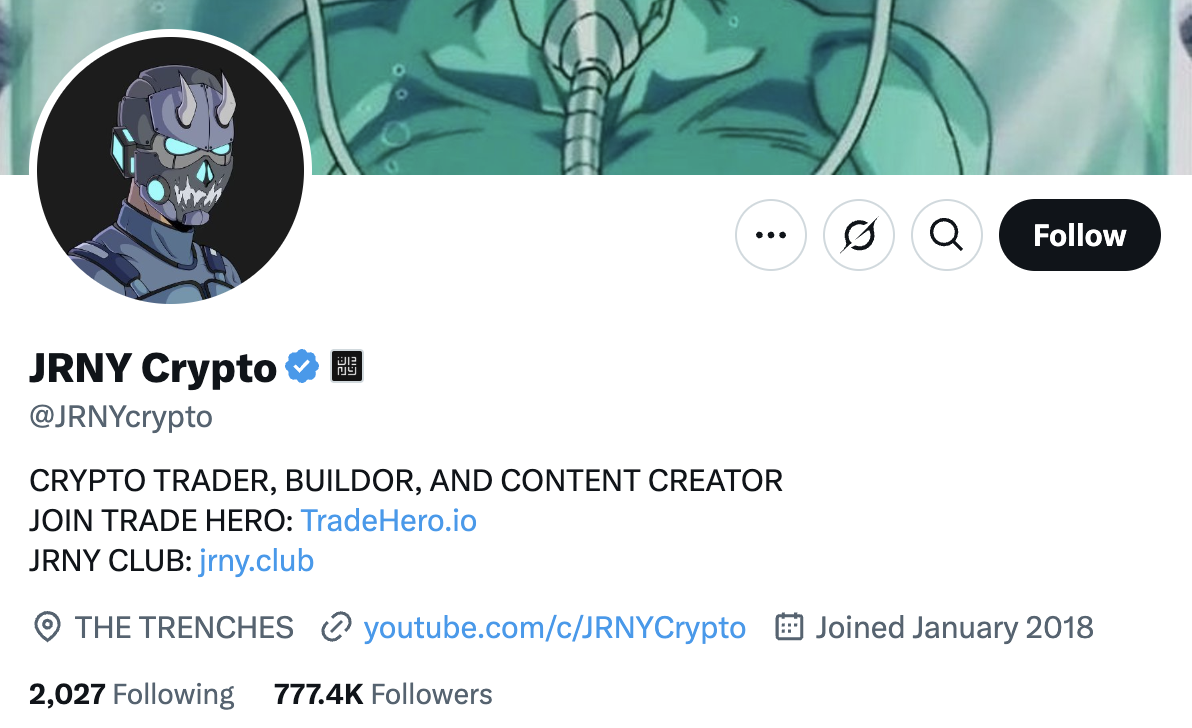Viewport: 1192px width, 728px height.
Task: Click the JRNY Crypto display name
Action: point(152,367)
